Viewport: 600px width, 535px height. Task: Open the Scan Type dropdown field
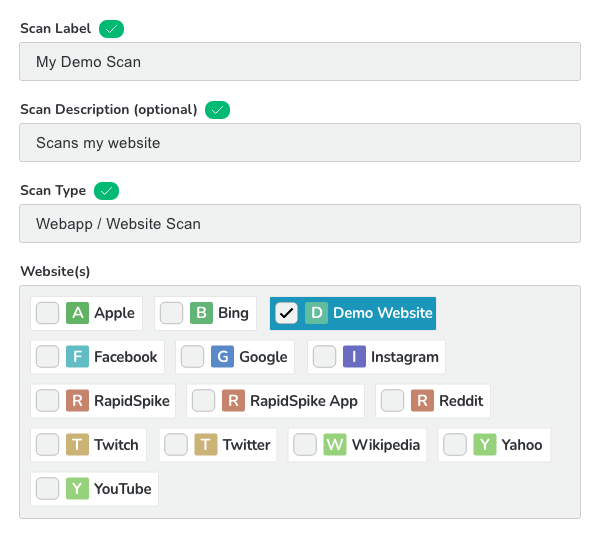(x=300, y=223)
